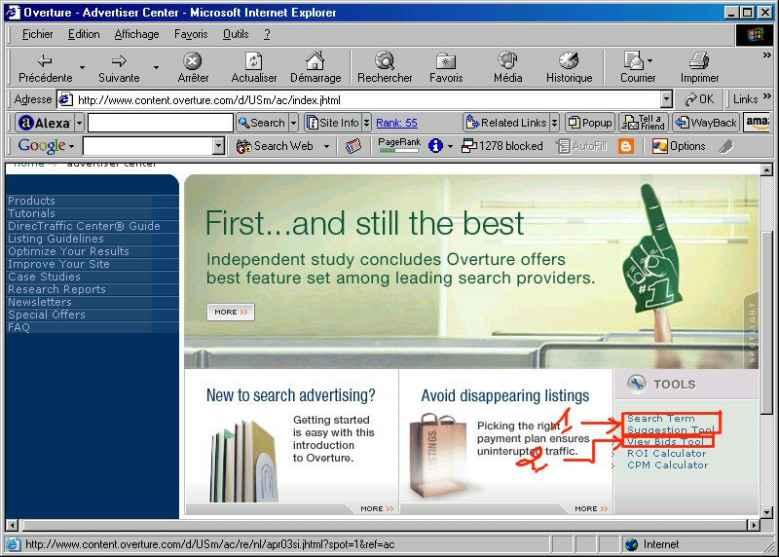The width and height of the screenshot is (779, 557).
Task: Open the Search Term Suggestion Tool link
Action: 670,424
